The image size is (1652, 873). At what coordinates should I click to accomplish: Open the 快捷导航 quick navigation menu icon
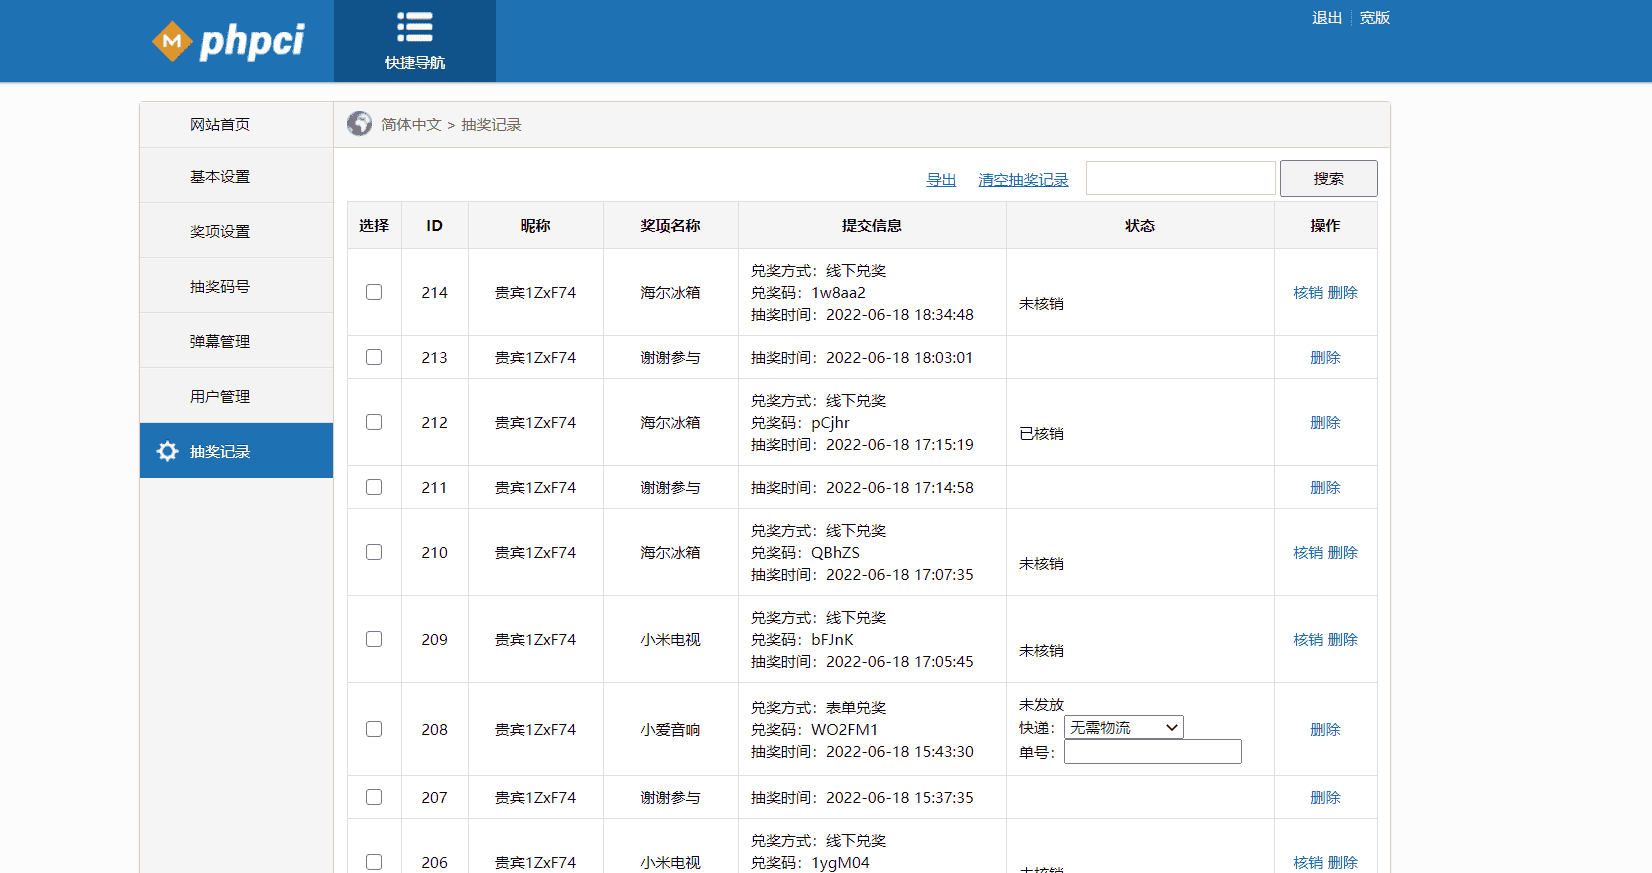click(x=414, y=27)
